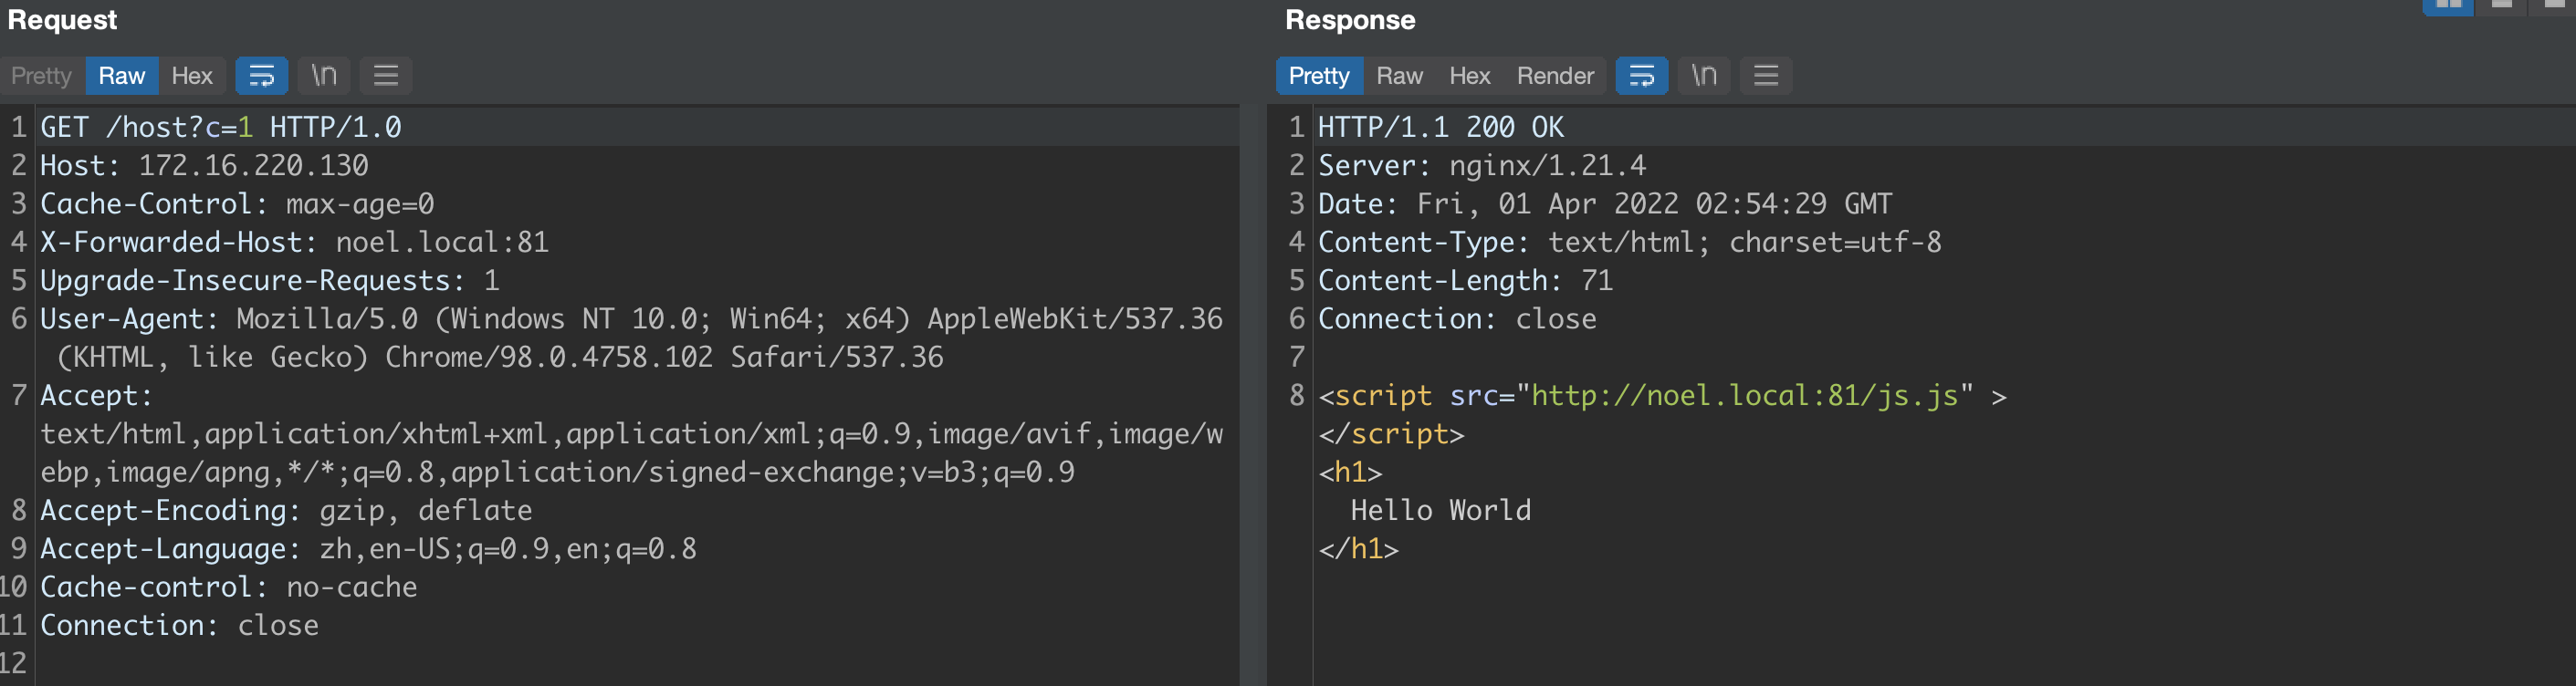Viewport: 2576px width, 686px height.
Task: Click the 'HTTP/1.1 200 OK' status line
Action: point(1441,127)
